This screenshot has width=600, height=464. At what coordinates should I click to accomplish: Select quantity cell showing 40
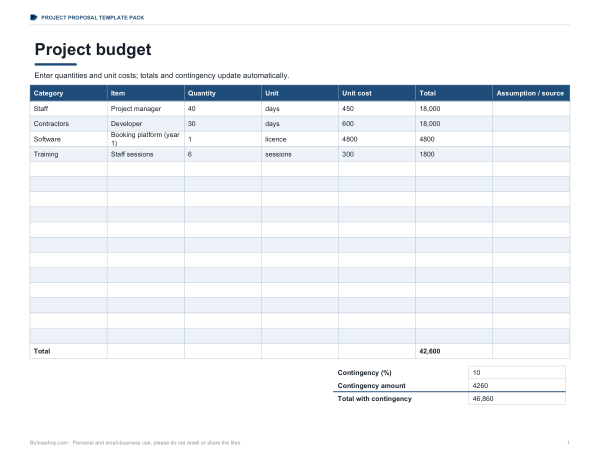coord(223,109)
